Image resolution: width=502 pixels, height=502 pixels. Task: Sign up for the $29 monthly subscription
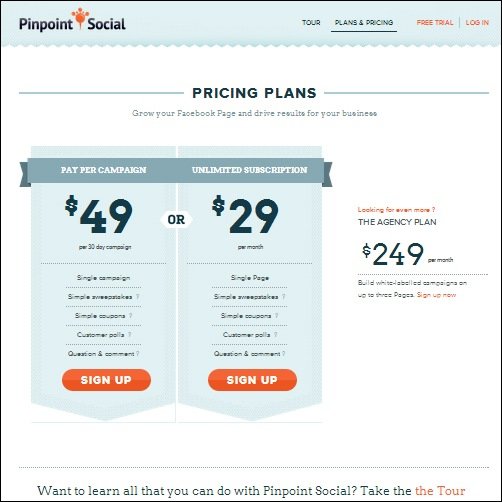point(252,380)
